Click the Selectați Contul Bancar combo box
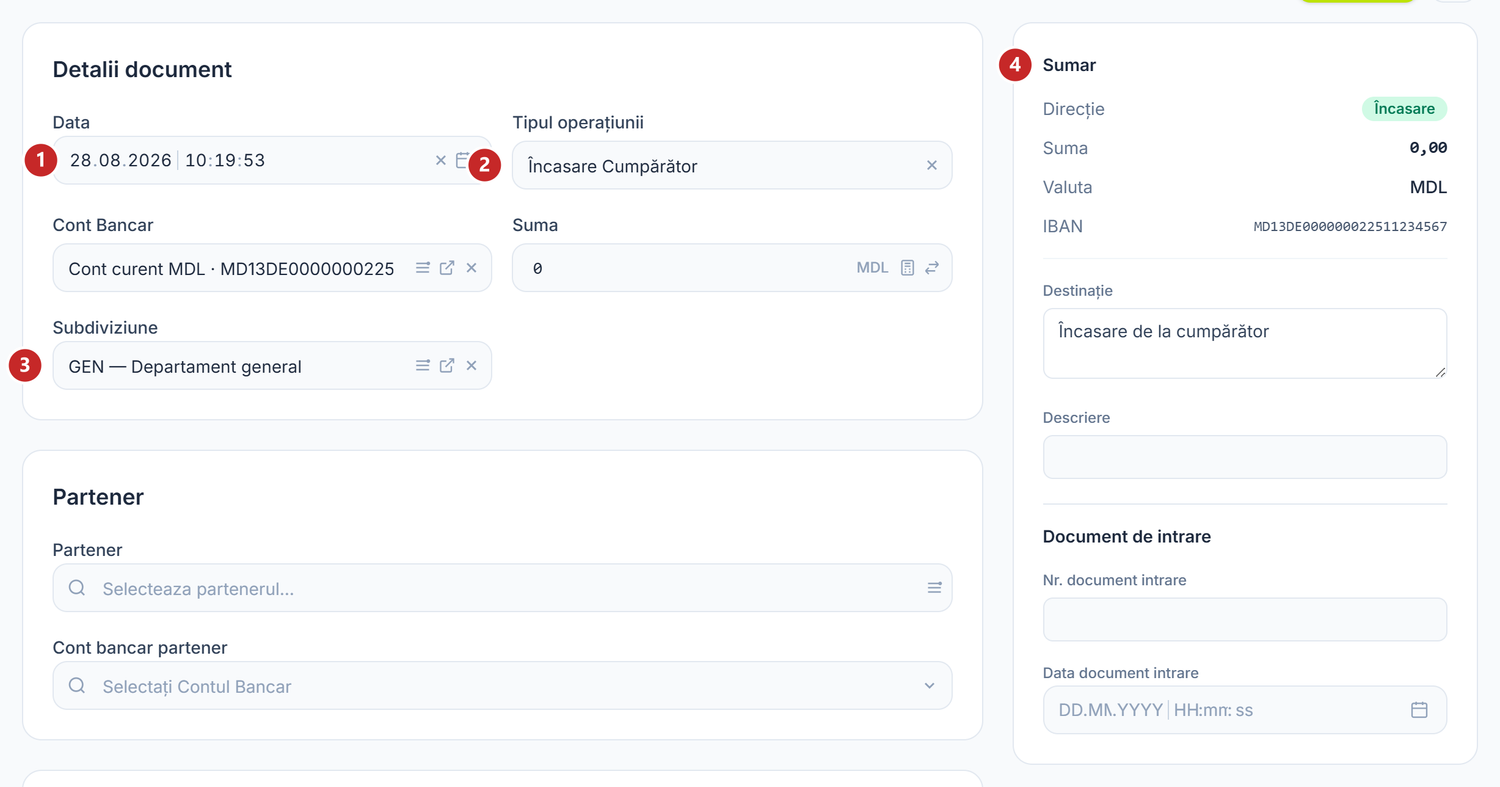This screenshot has width=1500, height=787. [x=502, y=686]
